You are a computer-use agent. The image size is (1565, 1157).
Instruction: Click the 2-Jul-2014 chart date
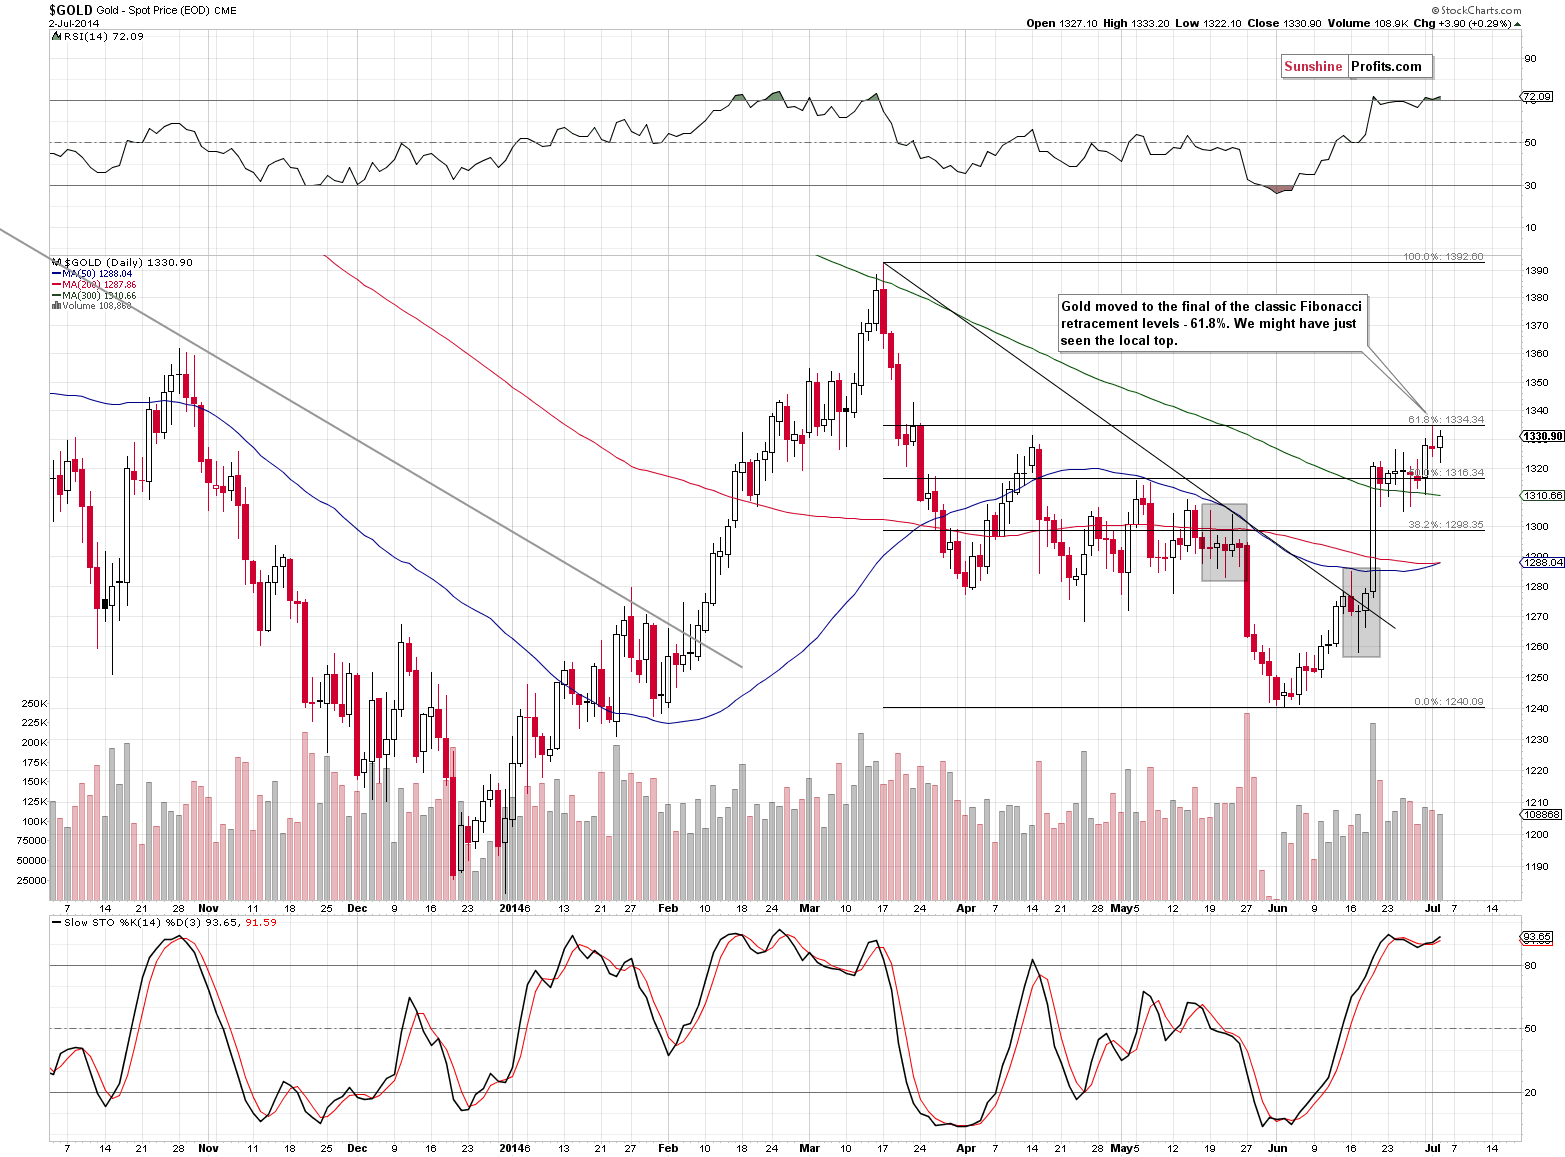pos(74,23)
